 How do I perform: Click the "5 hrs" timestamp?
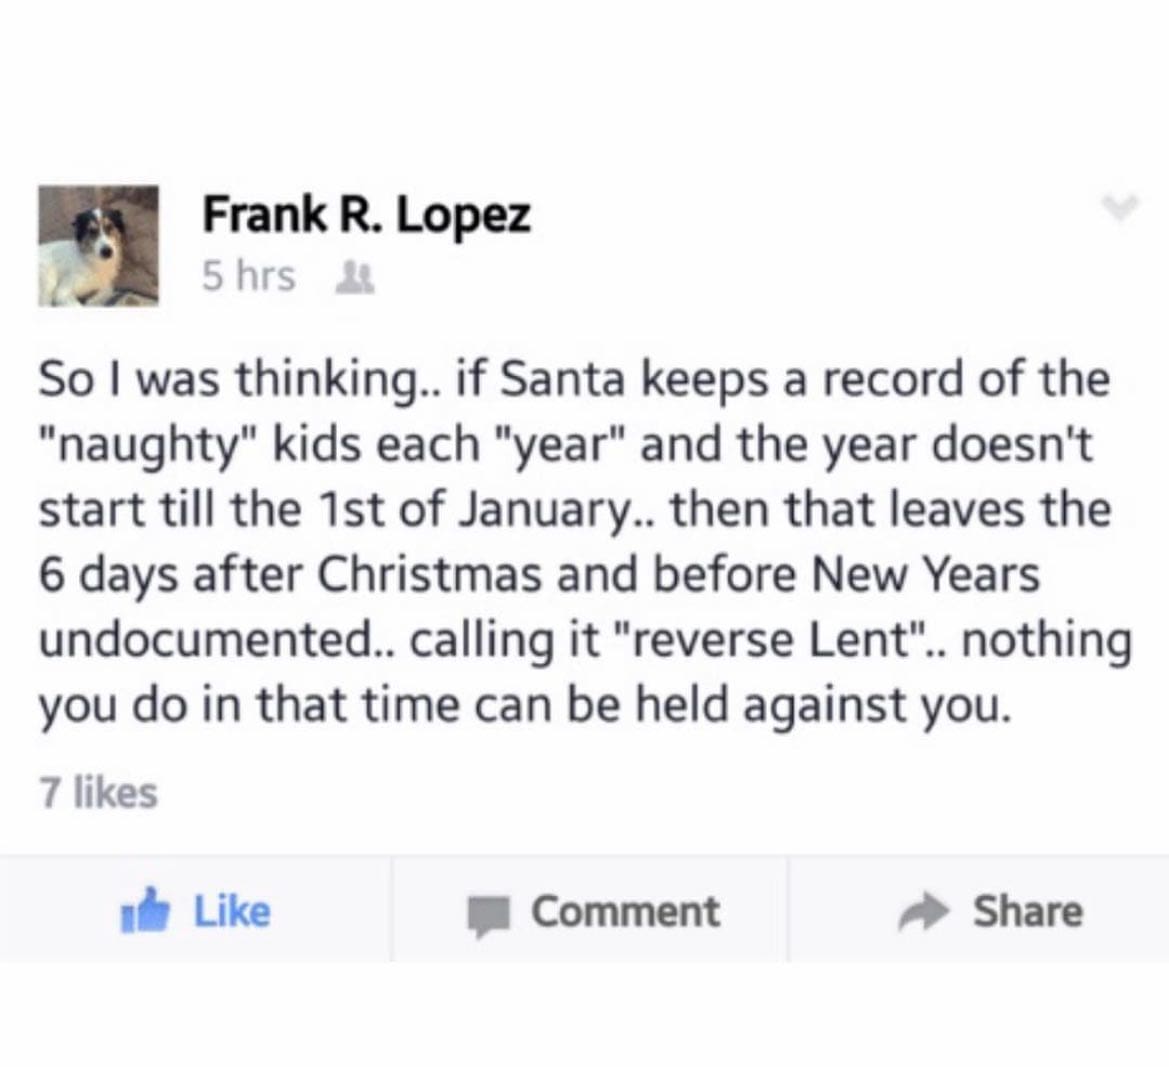(248, 276)
